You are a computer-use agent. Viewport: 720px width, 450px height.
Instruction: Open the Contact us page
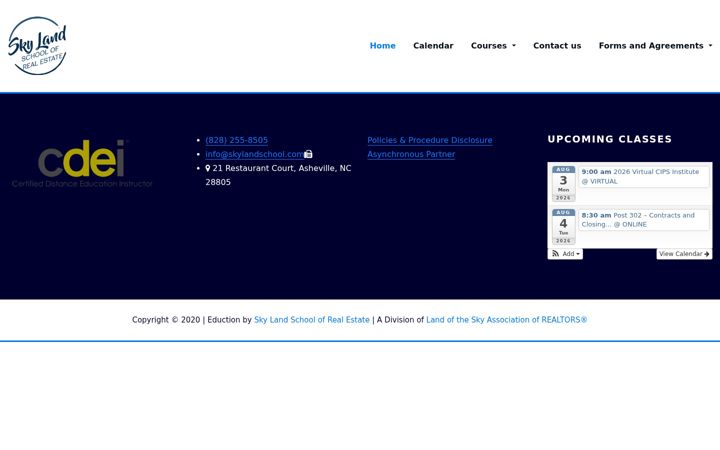pyautogui.click(x=557, y=46)
